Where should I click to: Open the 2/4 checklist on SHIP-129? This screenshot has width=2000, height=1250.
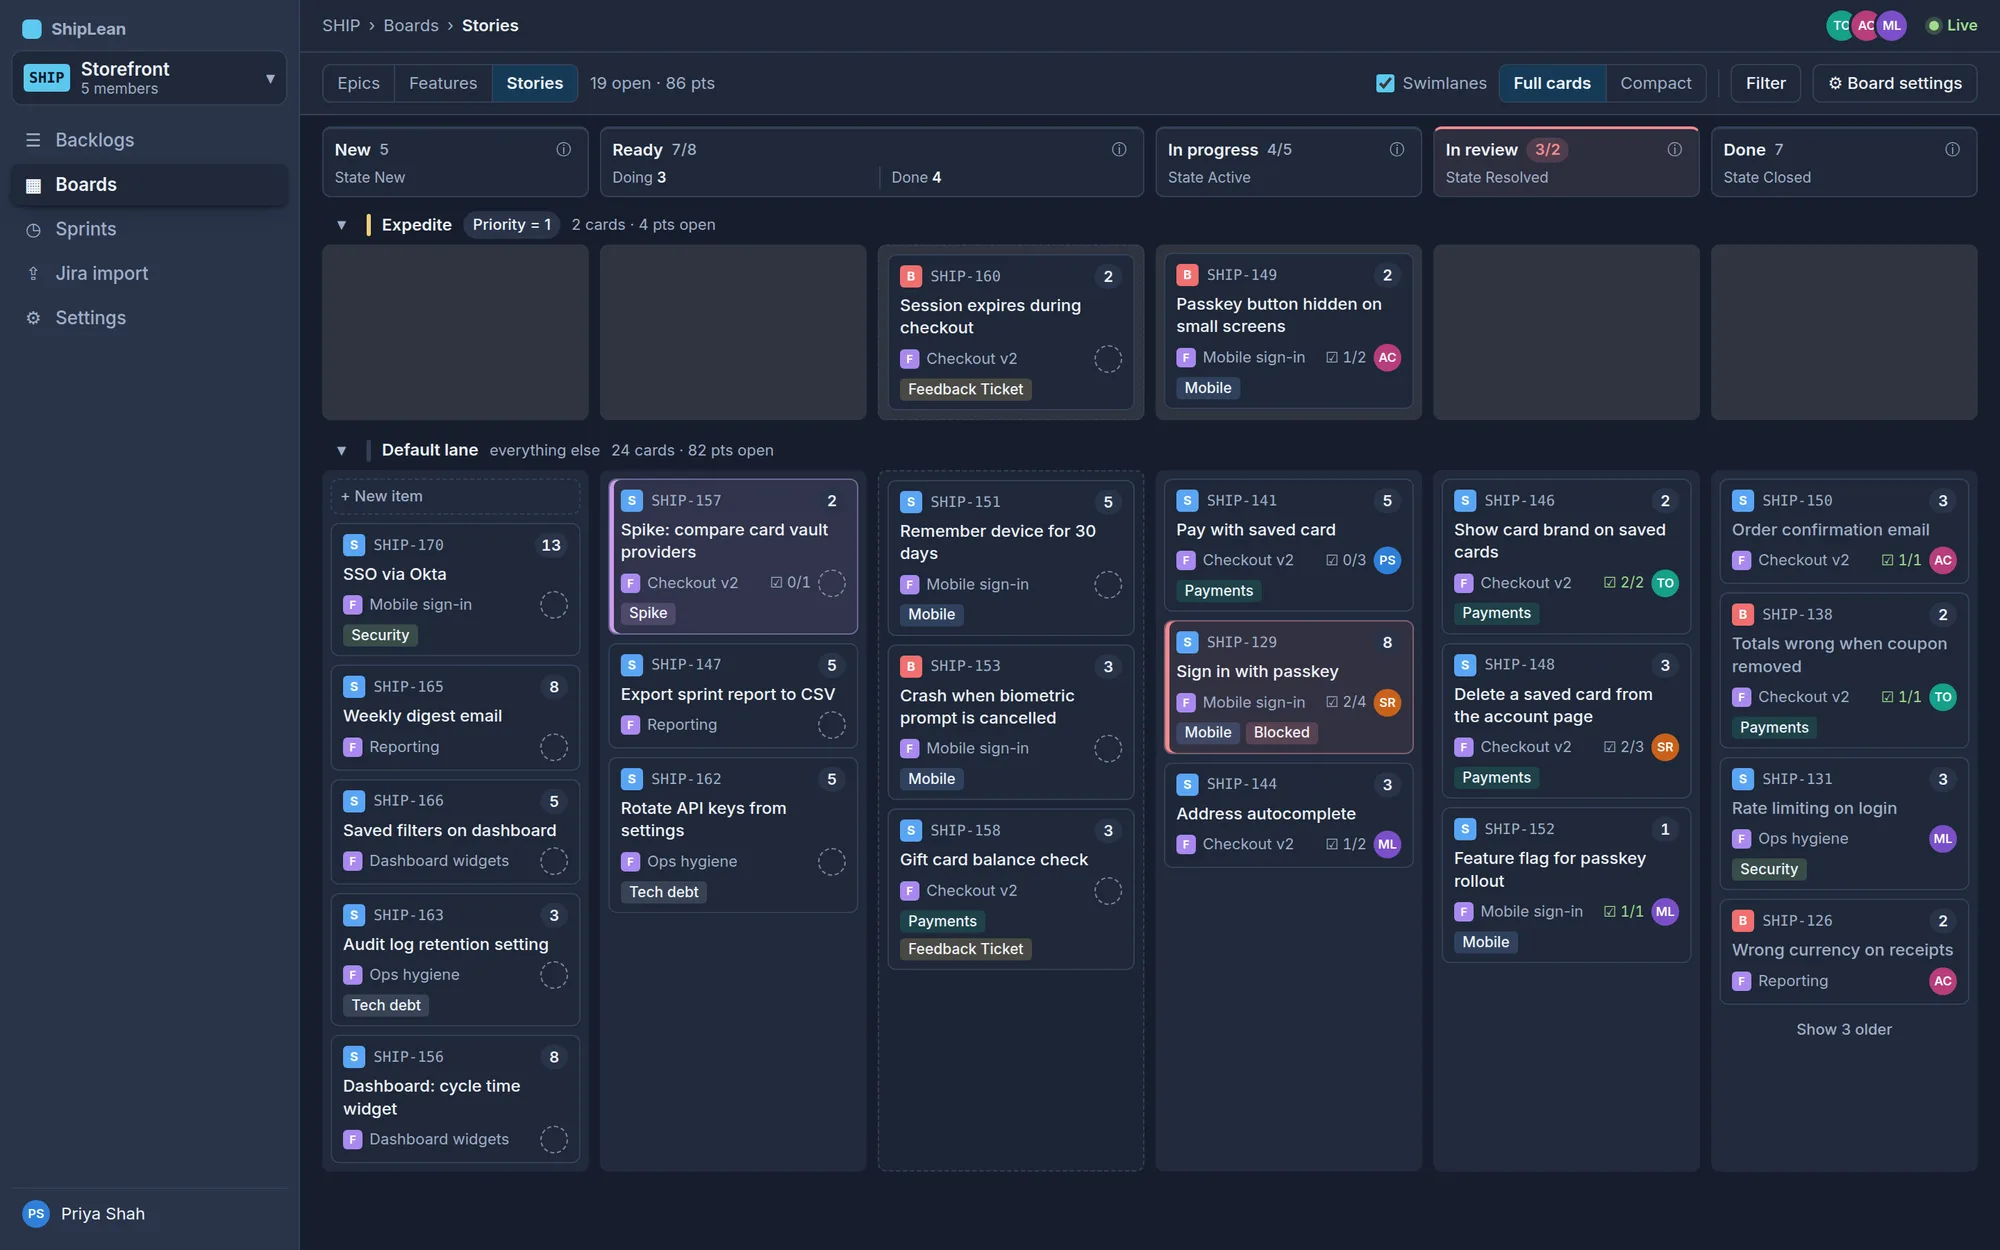coord(1346,703)
